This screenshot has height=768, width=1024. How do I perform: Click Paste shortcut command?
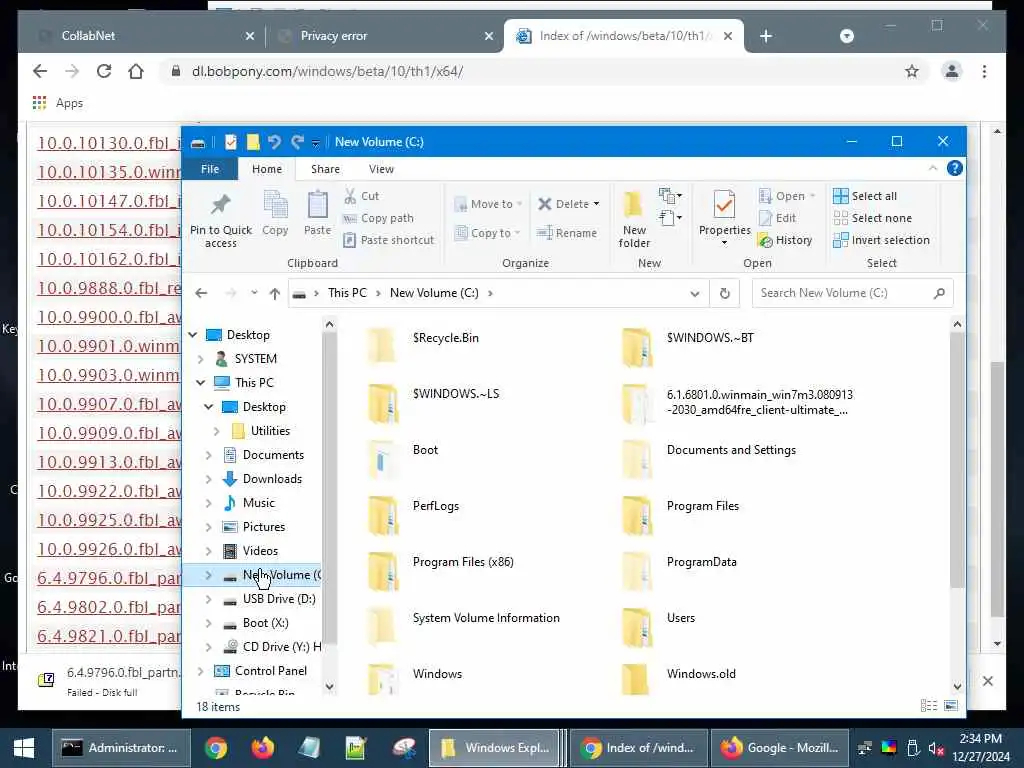pos(389,240)
